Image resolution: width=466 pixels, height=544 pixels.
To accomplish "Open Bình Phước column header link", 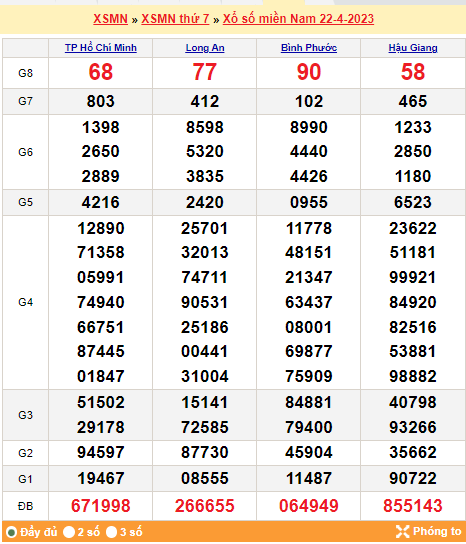I will (309, 48).
